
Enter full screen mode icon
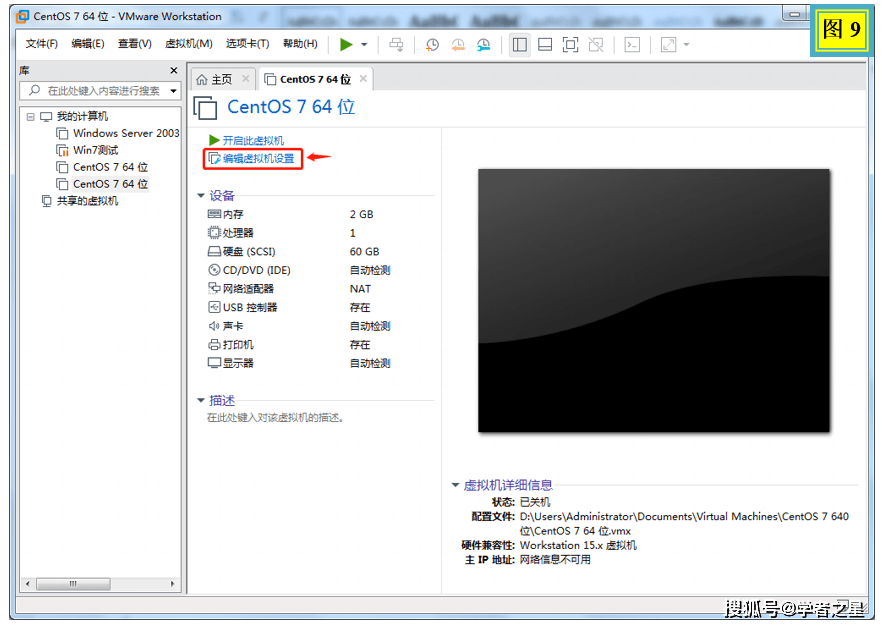tap(570, 44)
